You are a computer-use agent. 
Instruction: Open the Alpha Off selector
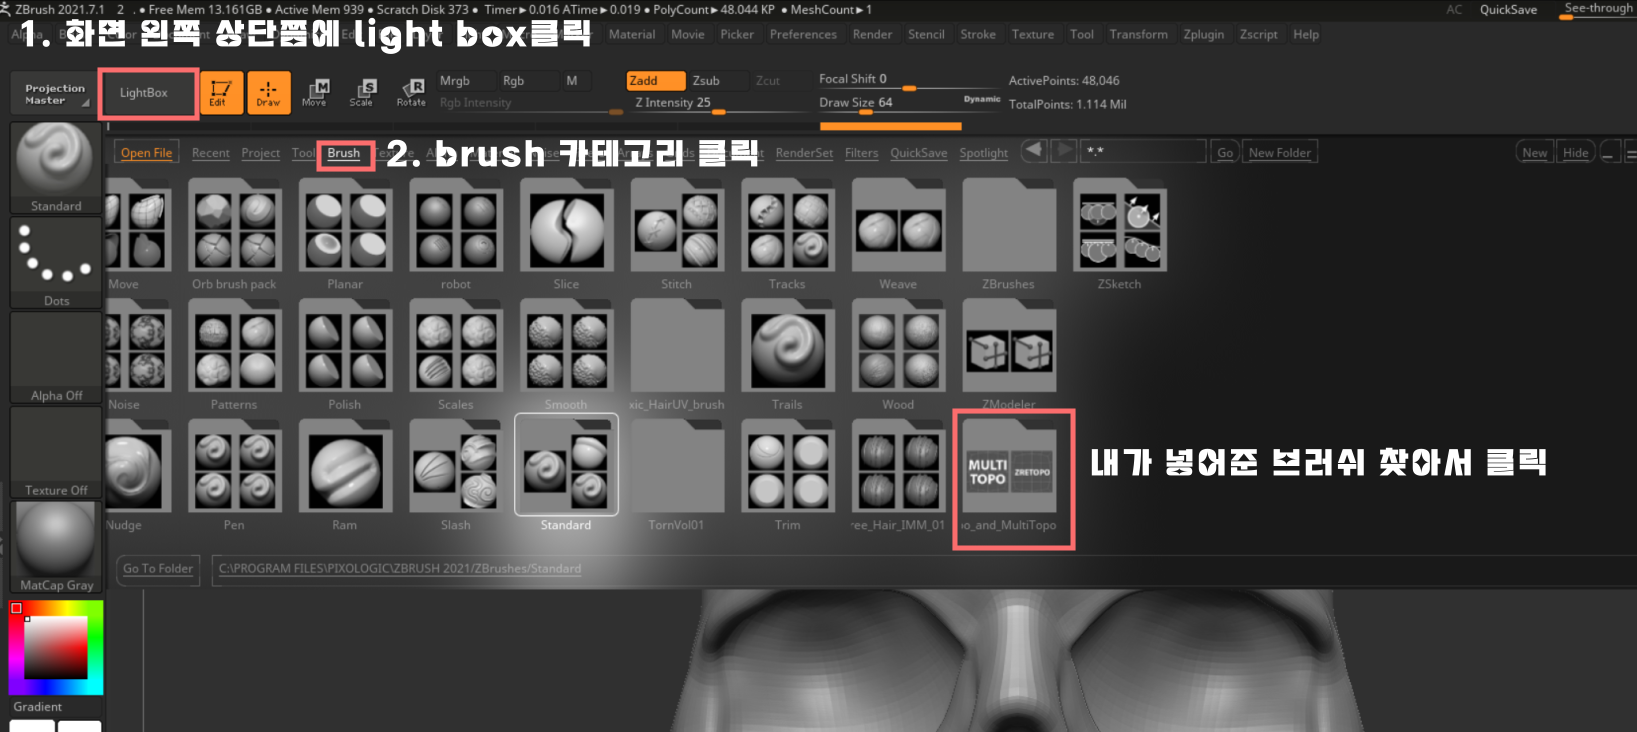(55, 358)
